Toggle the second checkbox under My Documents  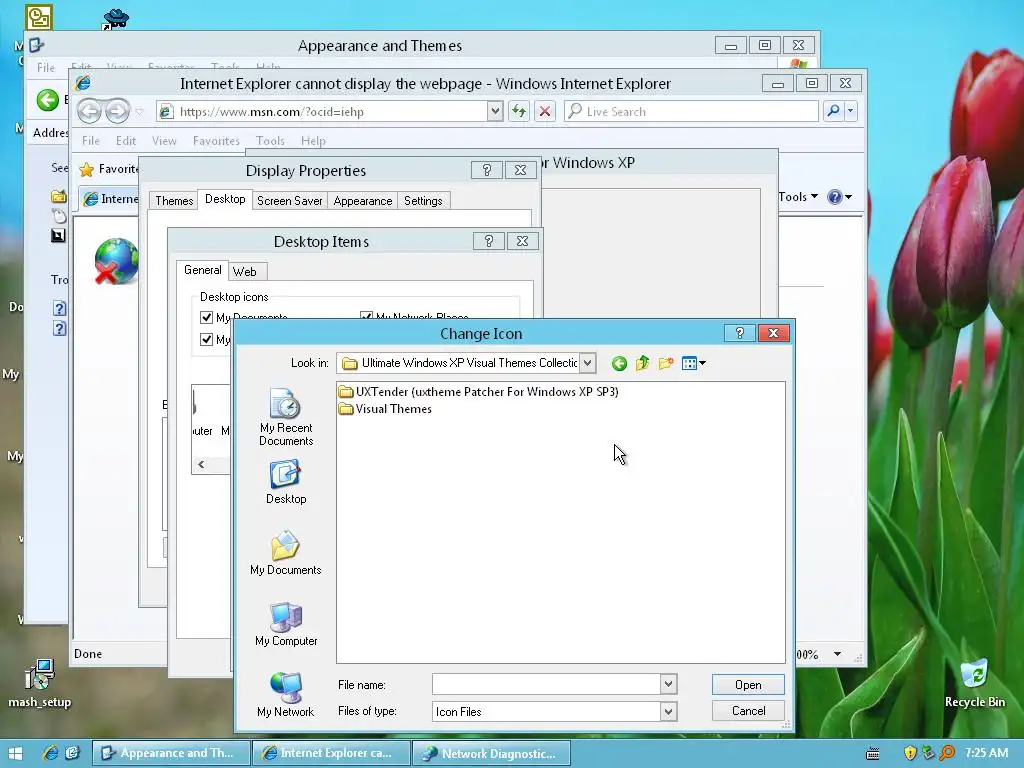pyautogui.click(x=206, y=340)
